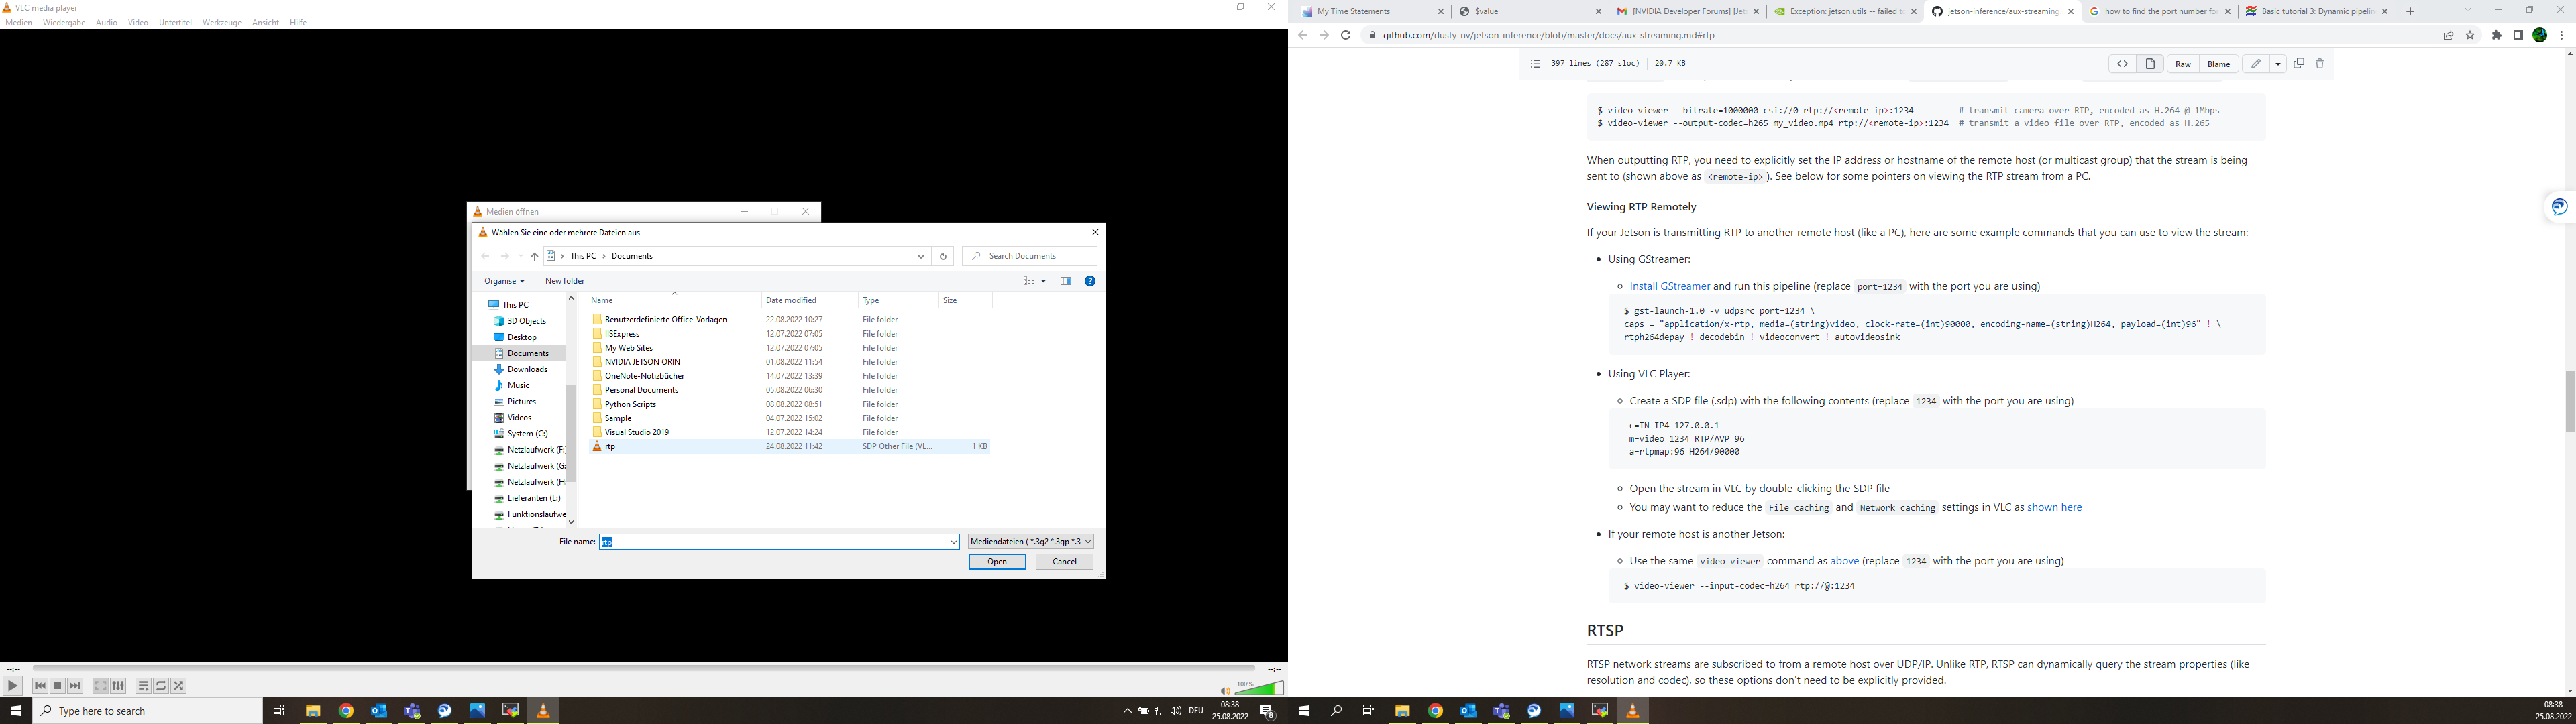Select Desktop in the navigation tree
Screen dimensions: 2576x724
point(522,338)
